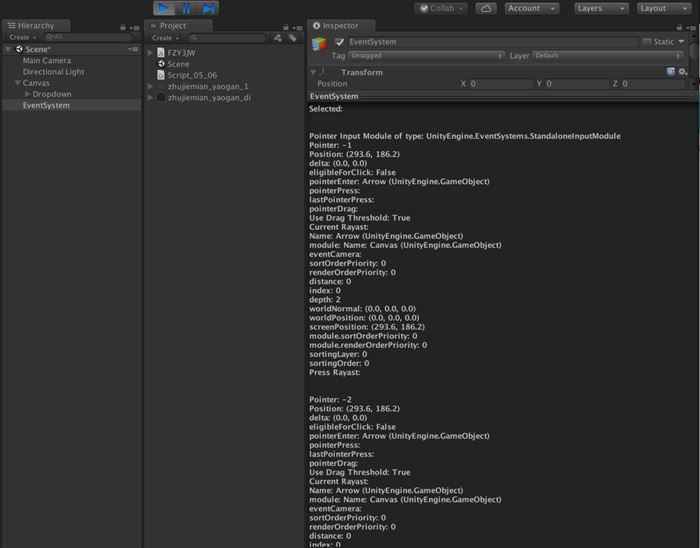This screenshot has height=548, width=700.
Task: Open the Layer dropdown showing Default
Action: pyautogui.click(x=607, y=56)
